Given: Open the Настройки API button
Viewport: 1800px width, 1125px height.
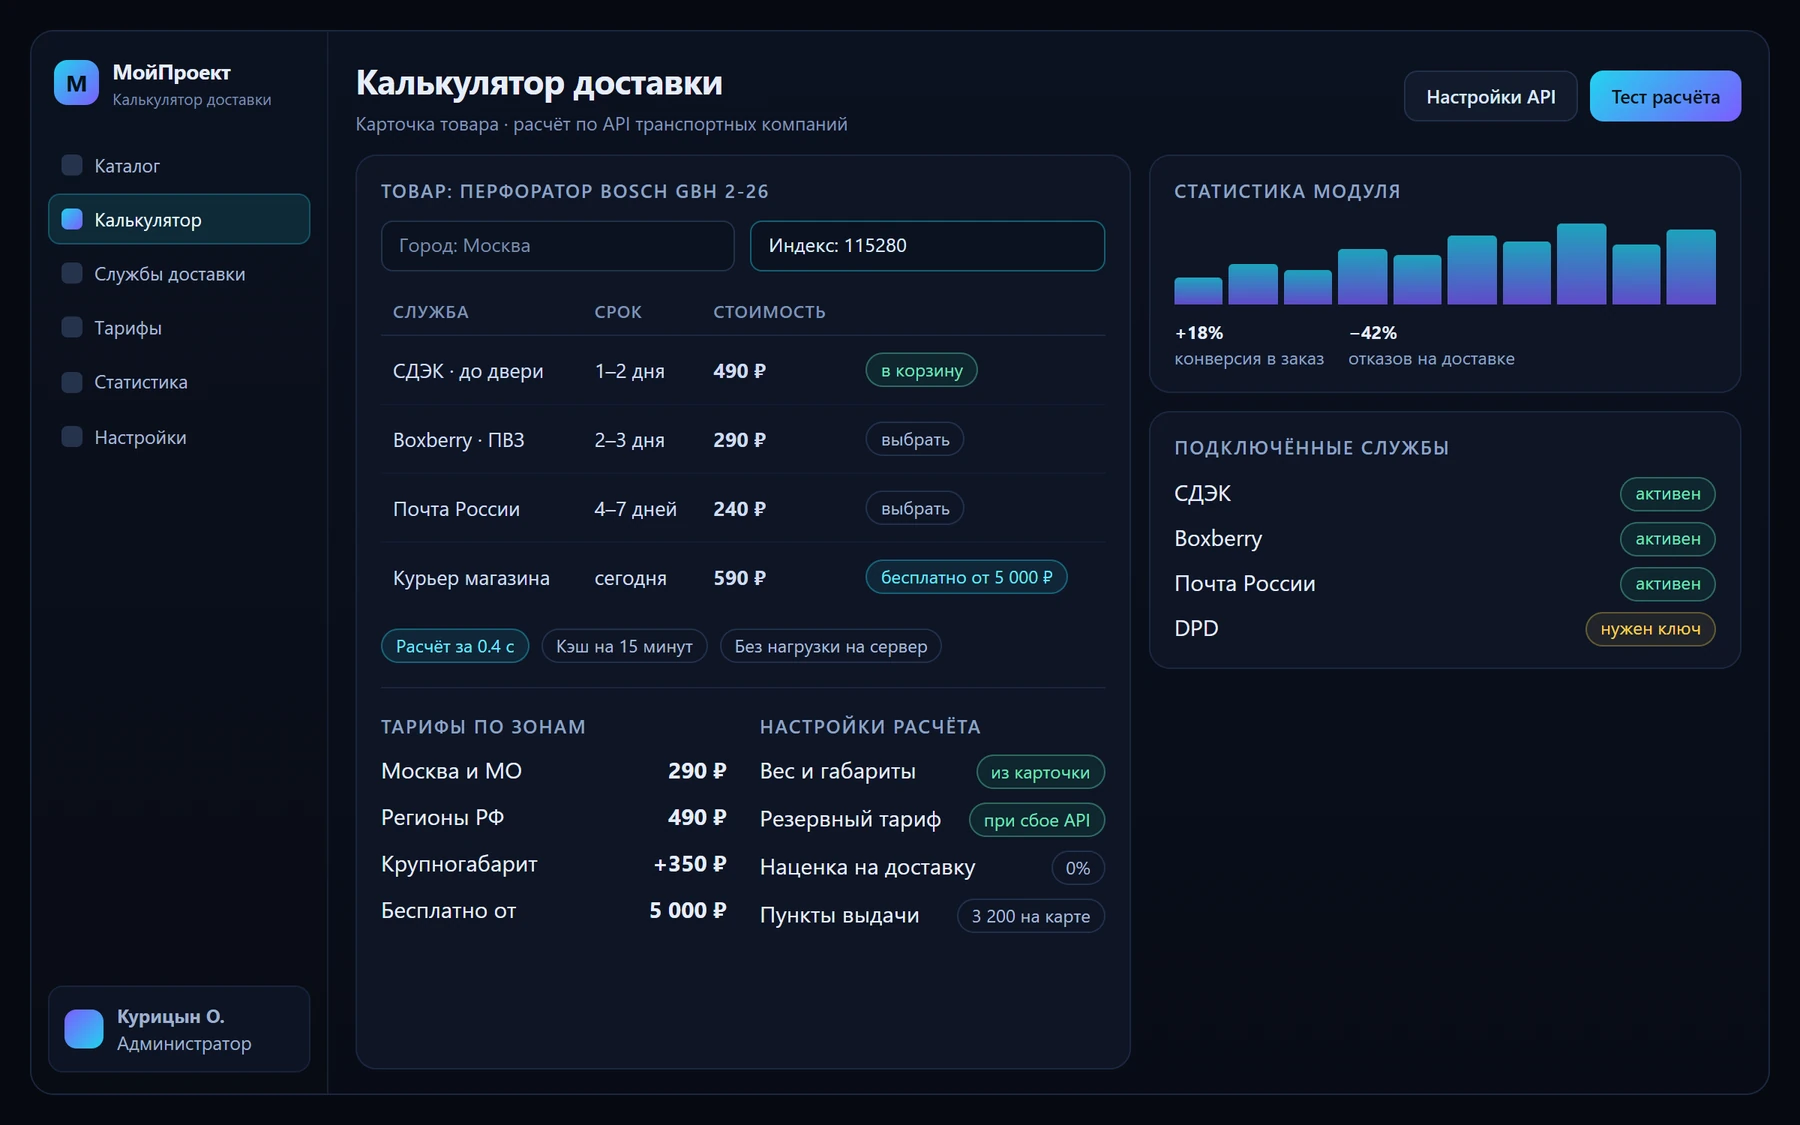Looking at the screenshot, I should (1490, 96).
